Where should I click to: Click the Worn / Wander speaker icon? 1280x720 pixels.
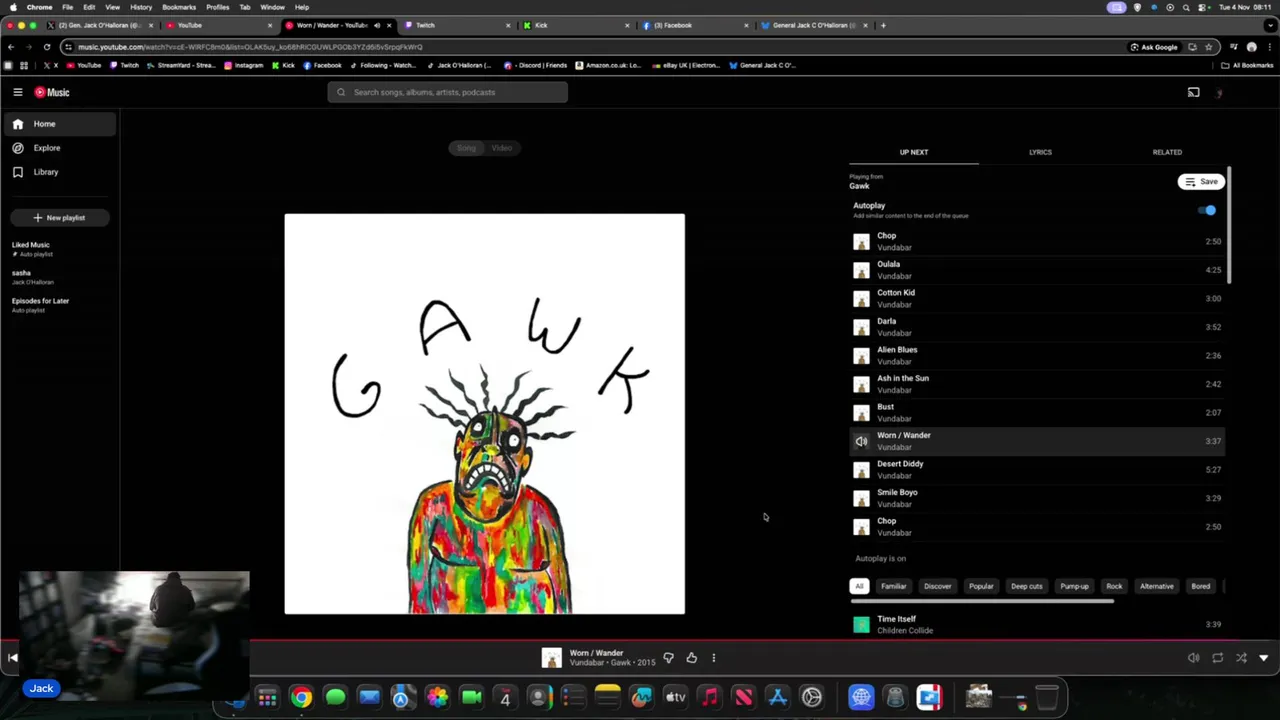pyautogui.click(x=861, y=441)
